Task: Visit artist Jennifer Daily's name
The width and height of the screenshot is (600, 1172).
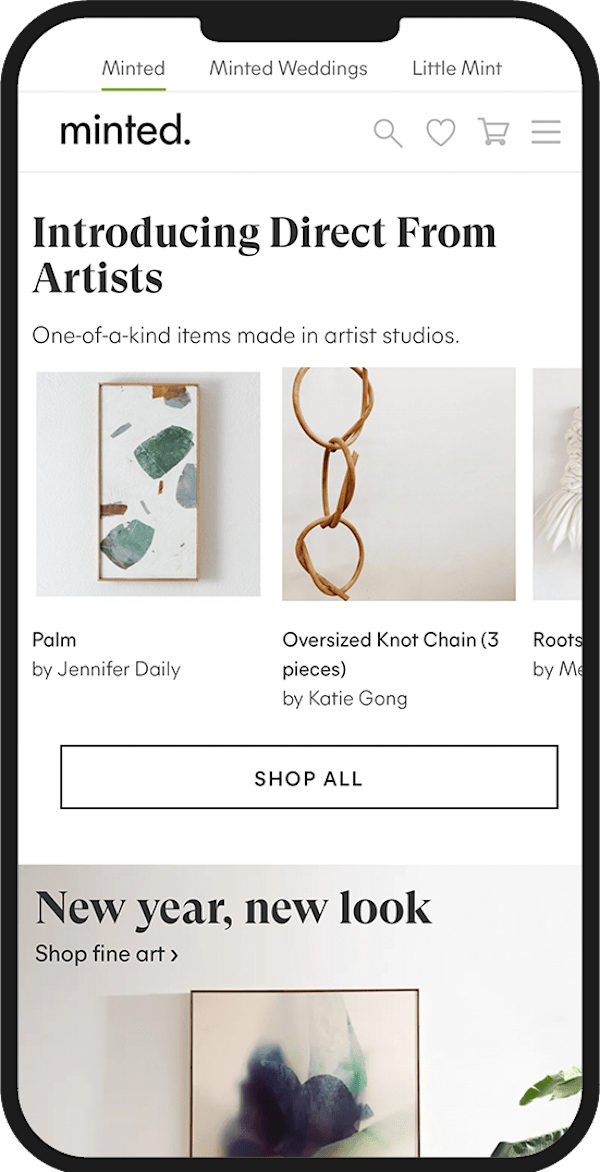Action: point(106,669)
